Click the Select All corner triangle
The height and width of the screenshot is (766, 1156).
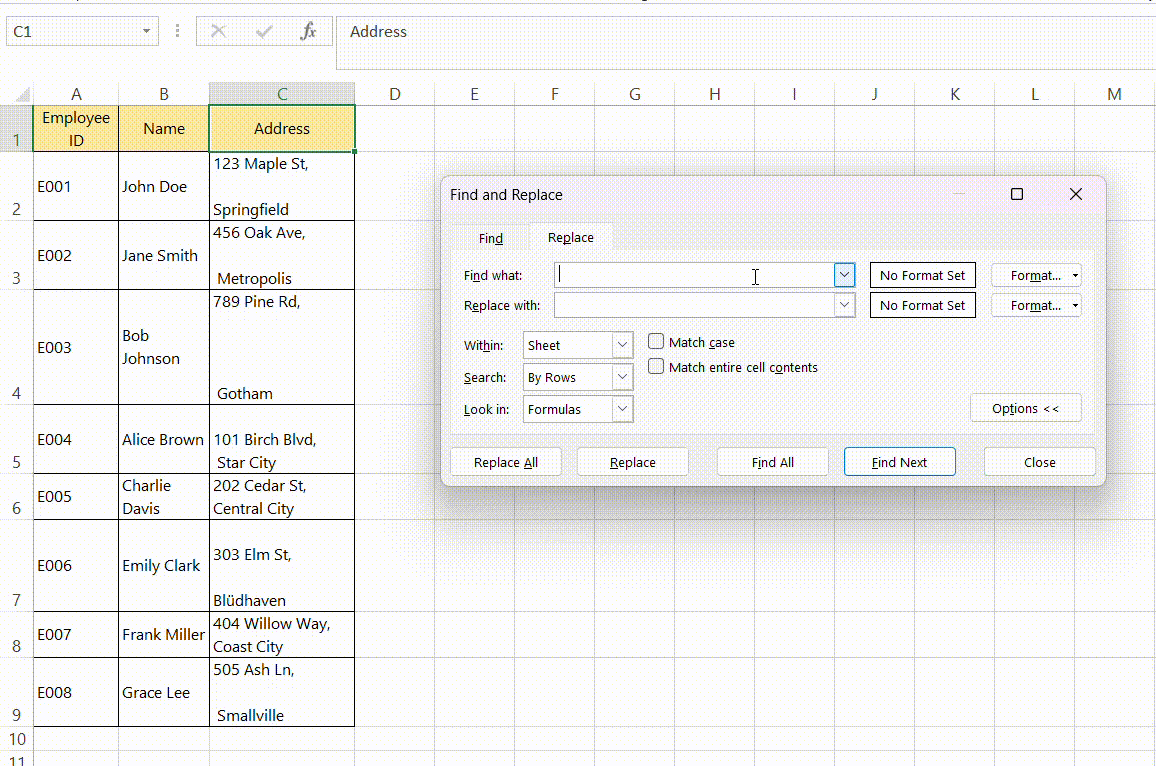click(22, 94)
